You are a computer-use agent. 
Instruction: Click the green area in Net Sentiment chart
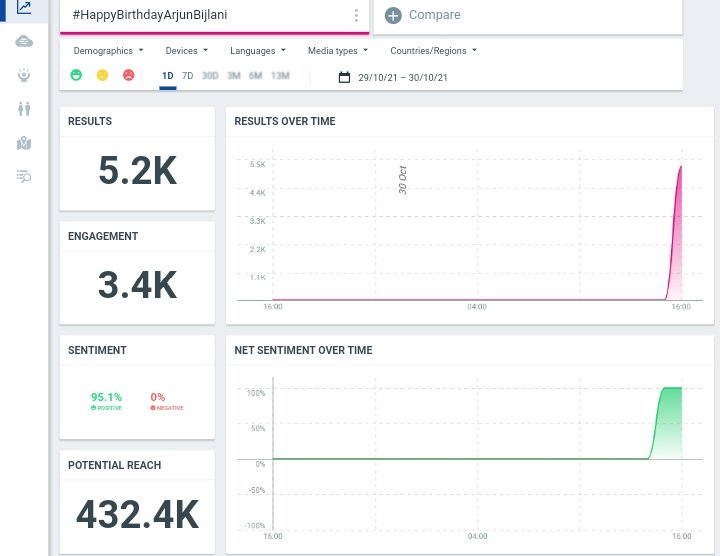(669, 422)
